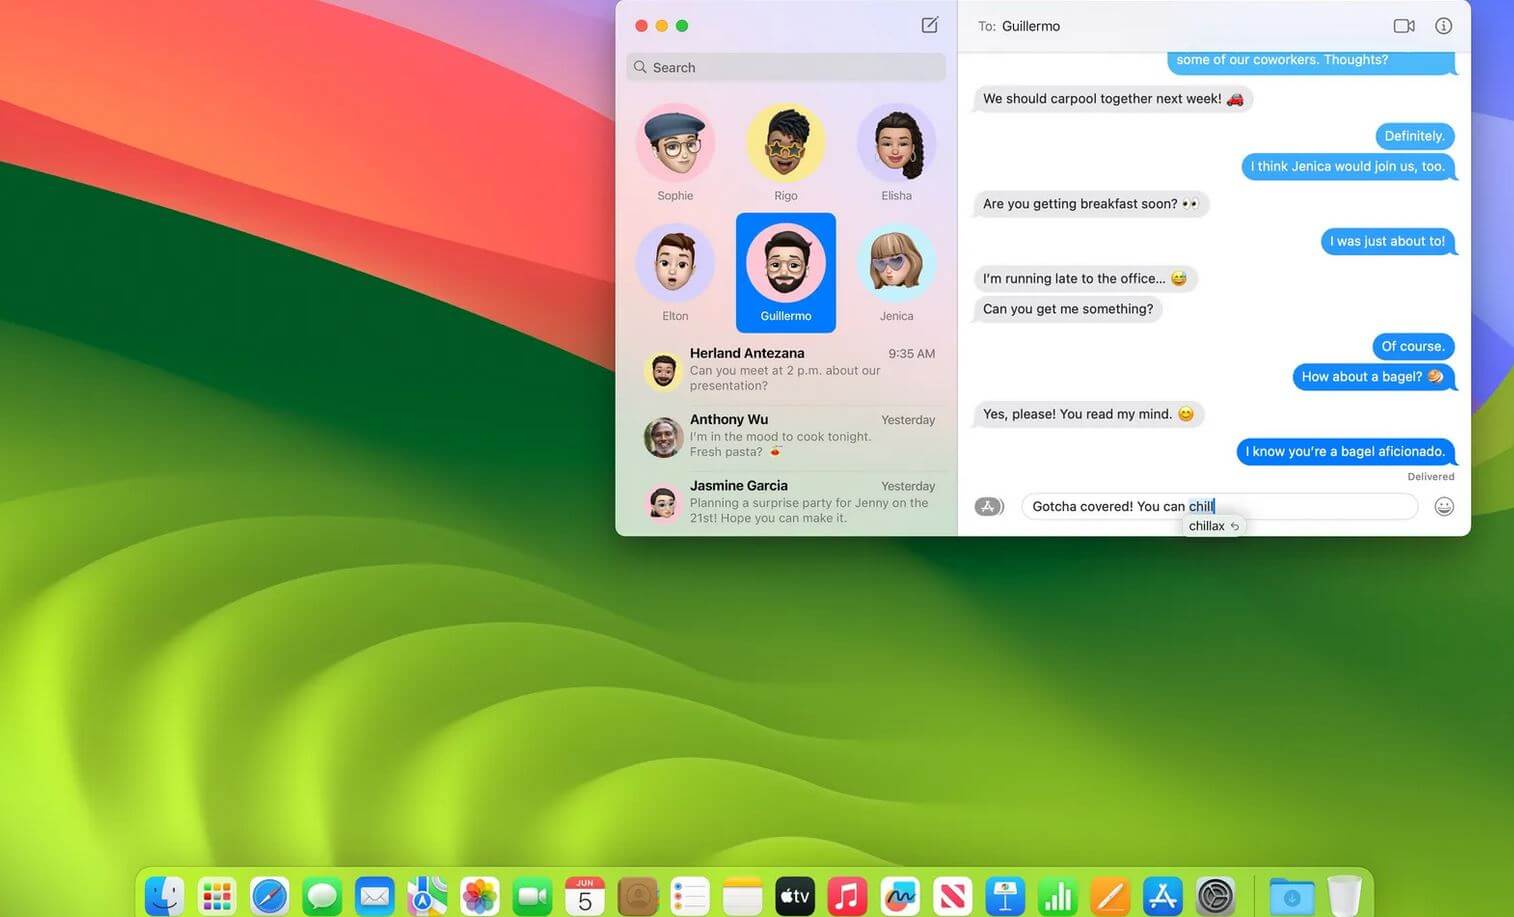This screenshot has height=917, width=1514.
Task: Click 'I think Jenica would join us, too.' bubble
Action: (1347, 166)
